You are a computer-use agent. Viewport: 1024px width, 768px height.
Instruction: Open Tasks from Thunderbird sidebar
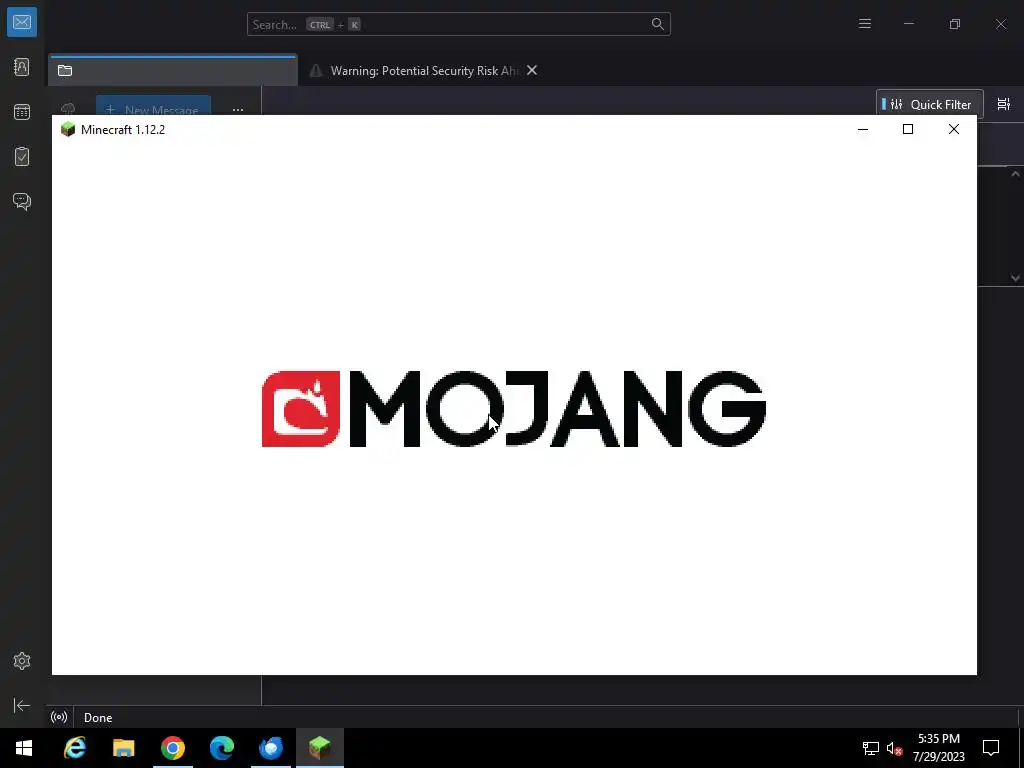(x=22, y=157)
